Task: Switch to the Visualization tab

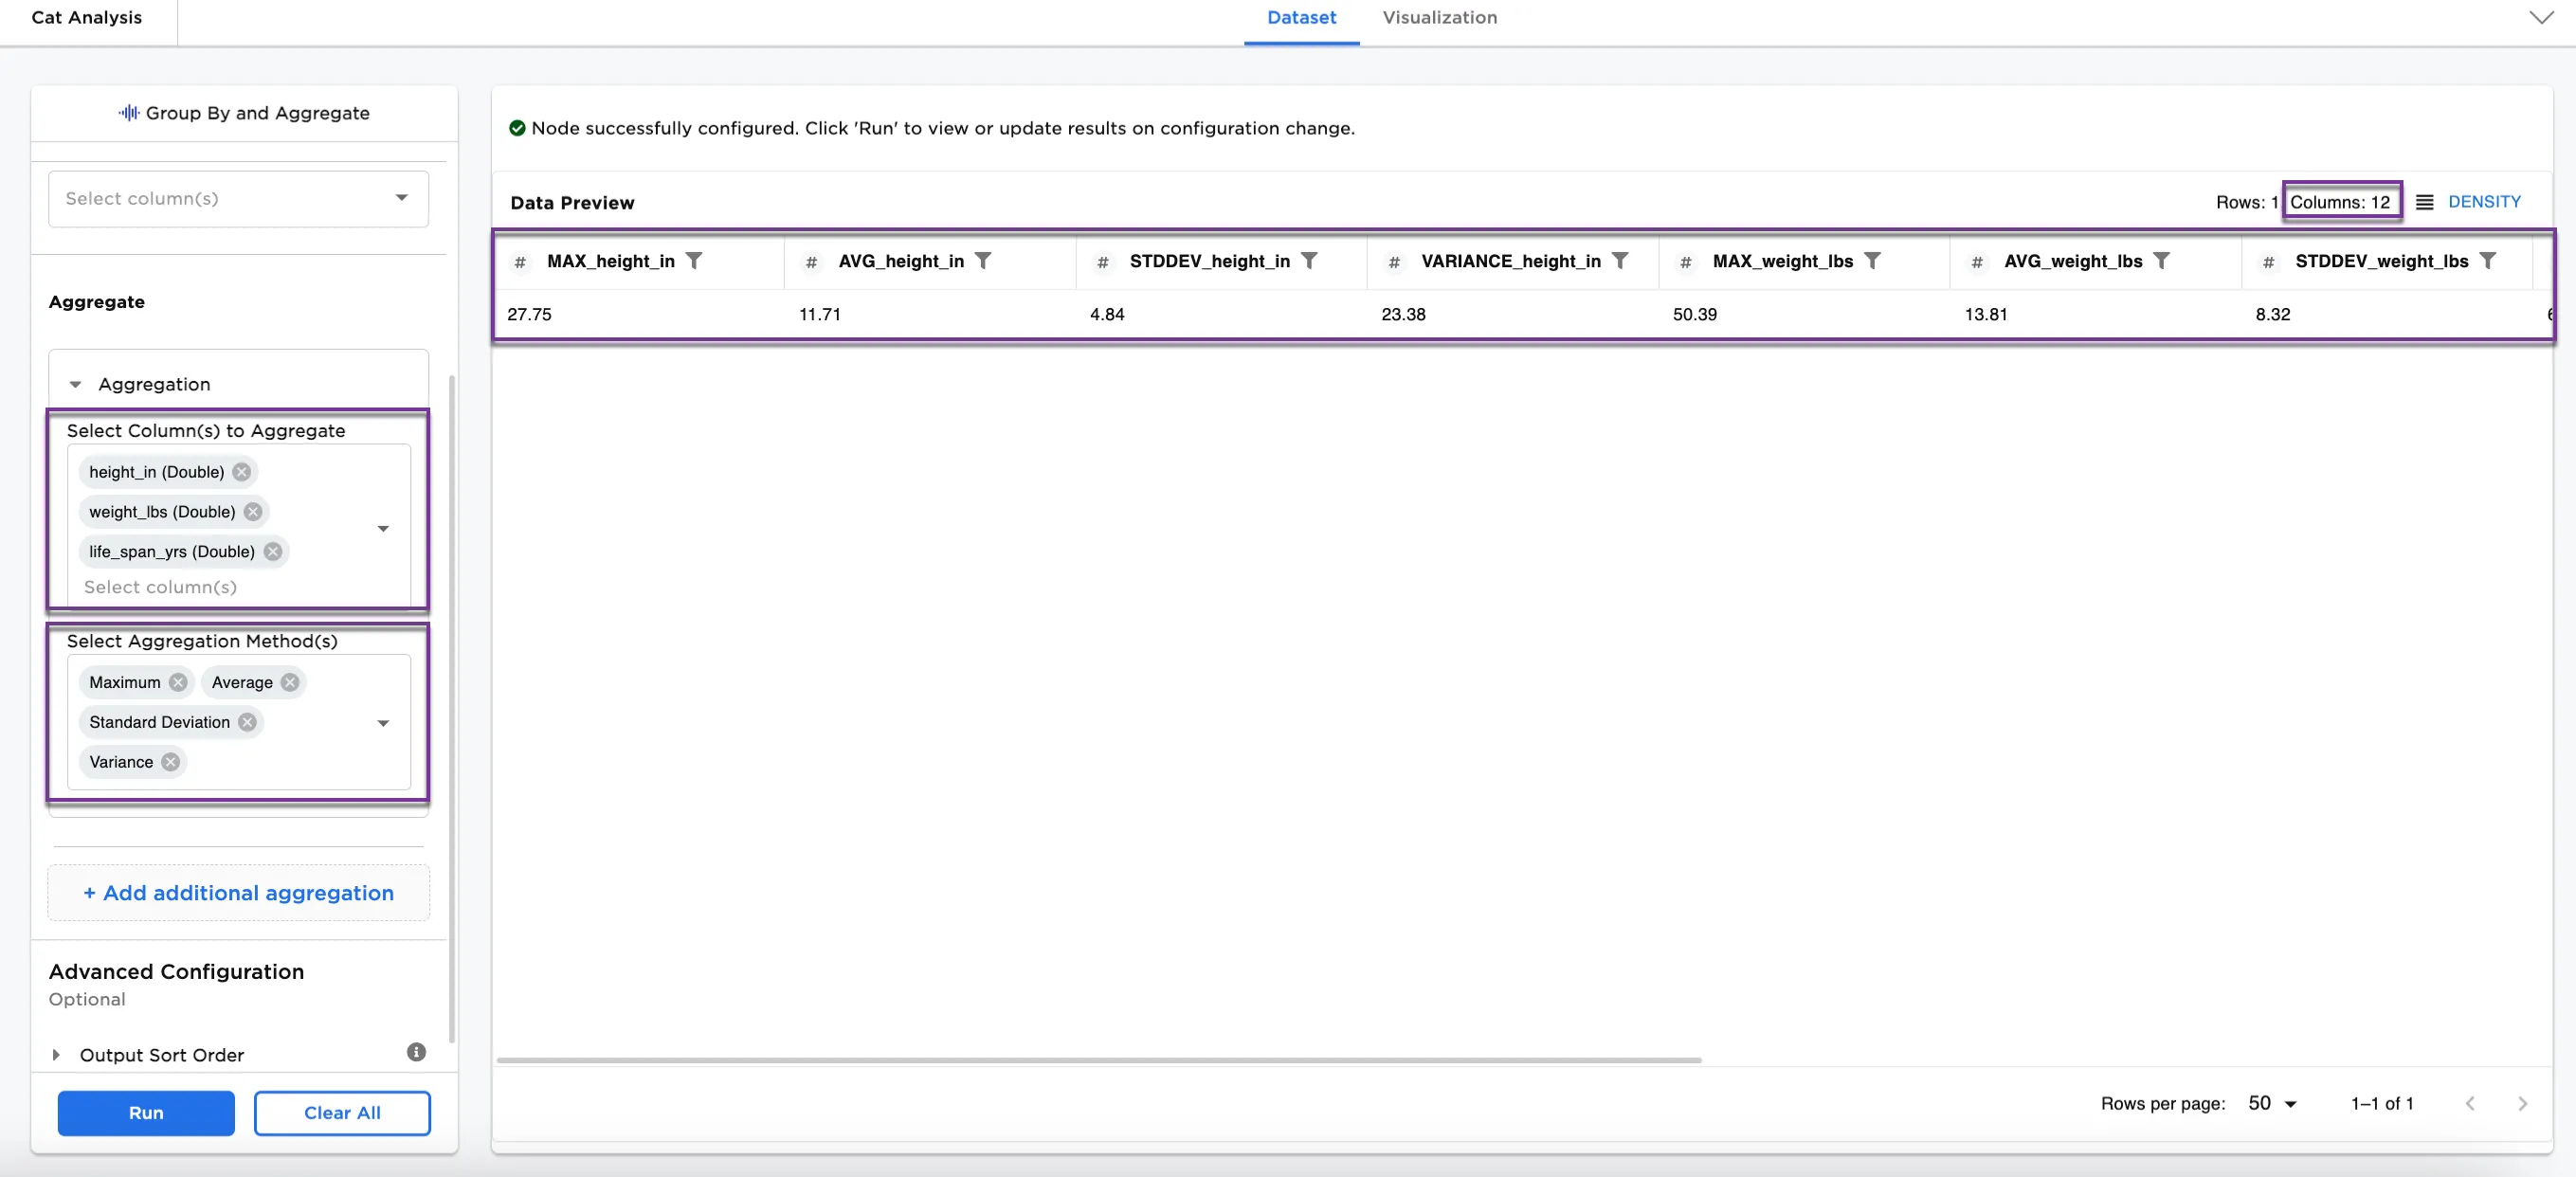Action: (1439, 18)
